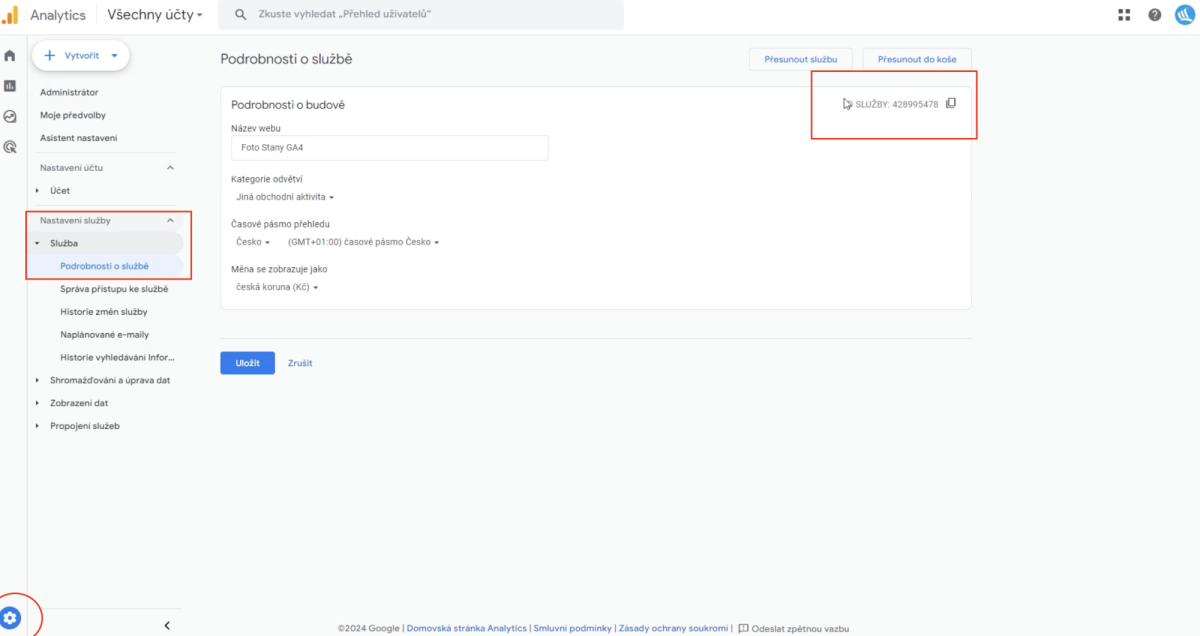
Task: Click the Název webu input field
Action: (x=390, y=148)
